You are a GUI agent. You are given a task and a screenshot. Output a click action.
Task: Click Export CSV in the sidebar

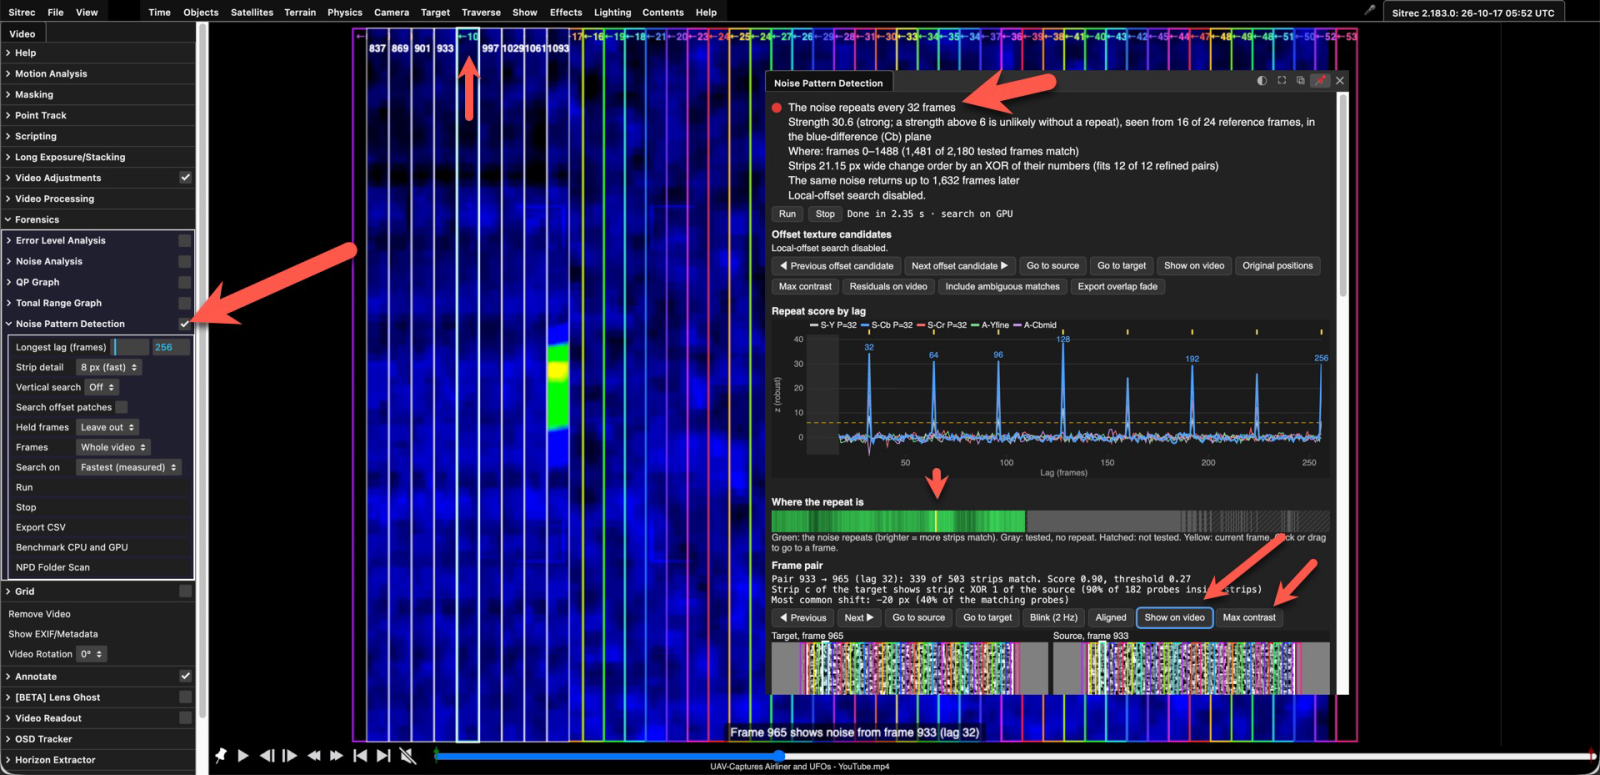point(41,527)
